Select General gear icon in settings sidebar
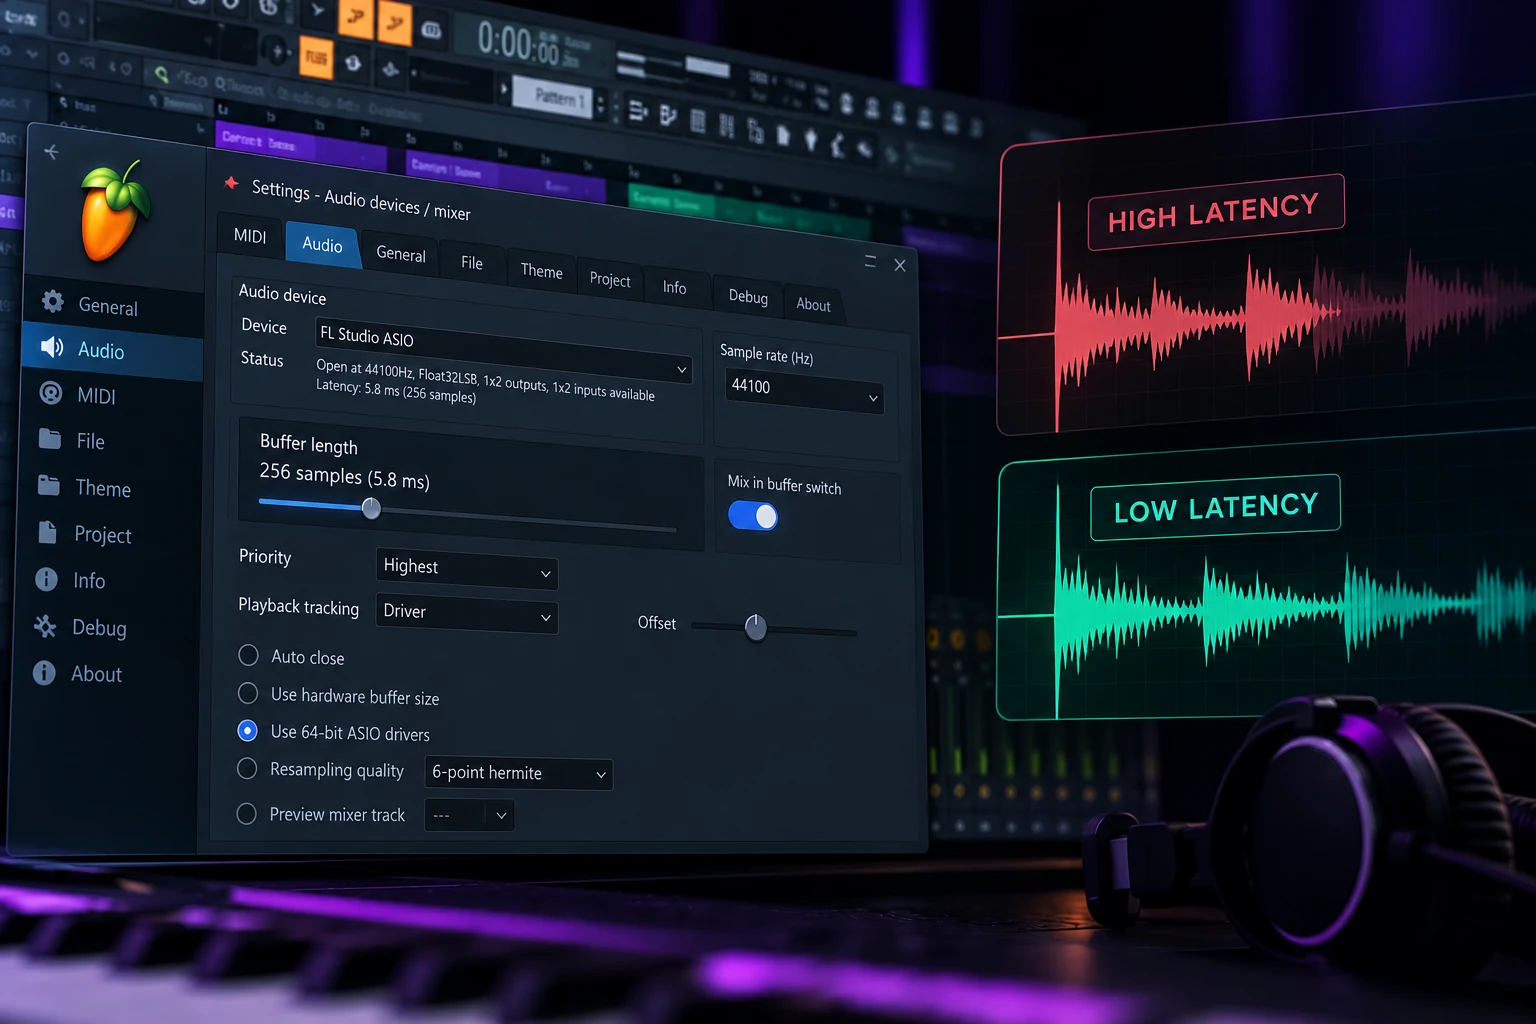The image size is (1536, 1024). pyautogui.click(x=52, y=301)
